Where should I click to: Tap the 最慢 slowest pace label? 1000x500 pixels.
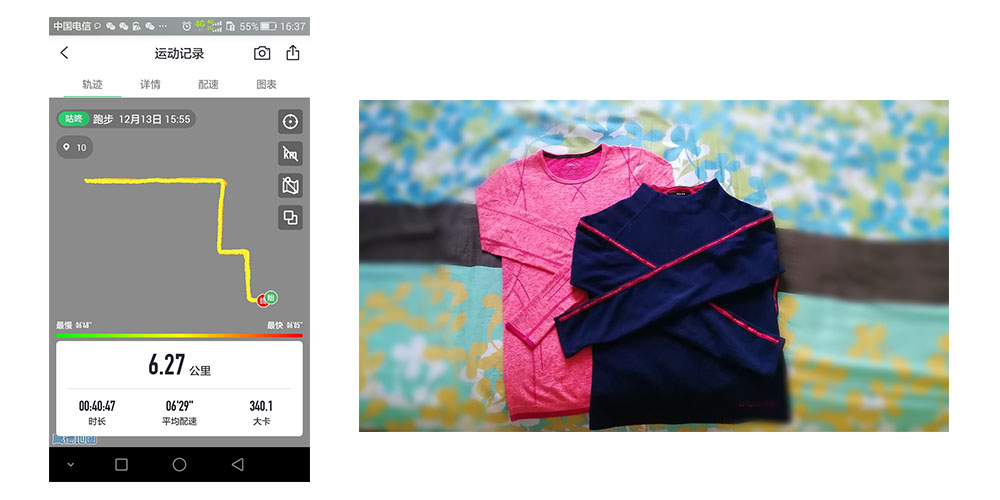(x=73, y=325)
